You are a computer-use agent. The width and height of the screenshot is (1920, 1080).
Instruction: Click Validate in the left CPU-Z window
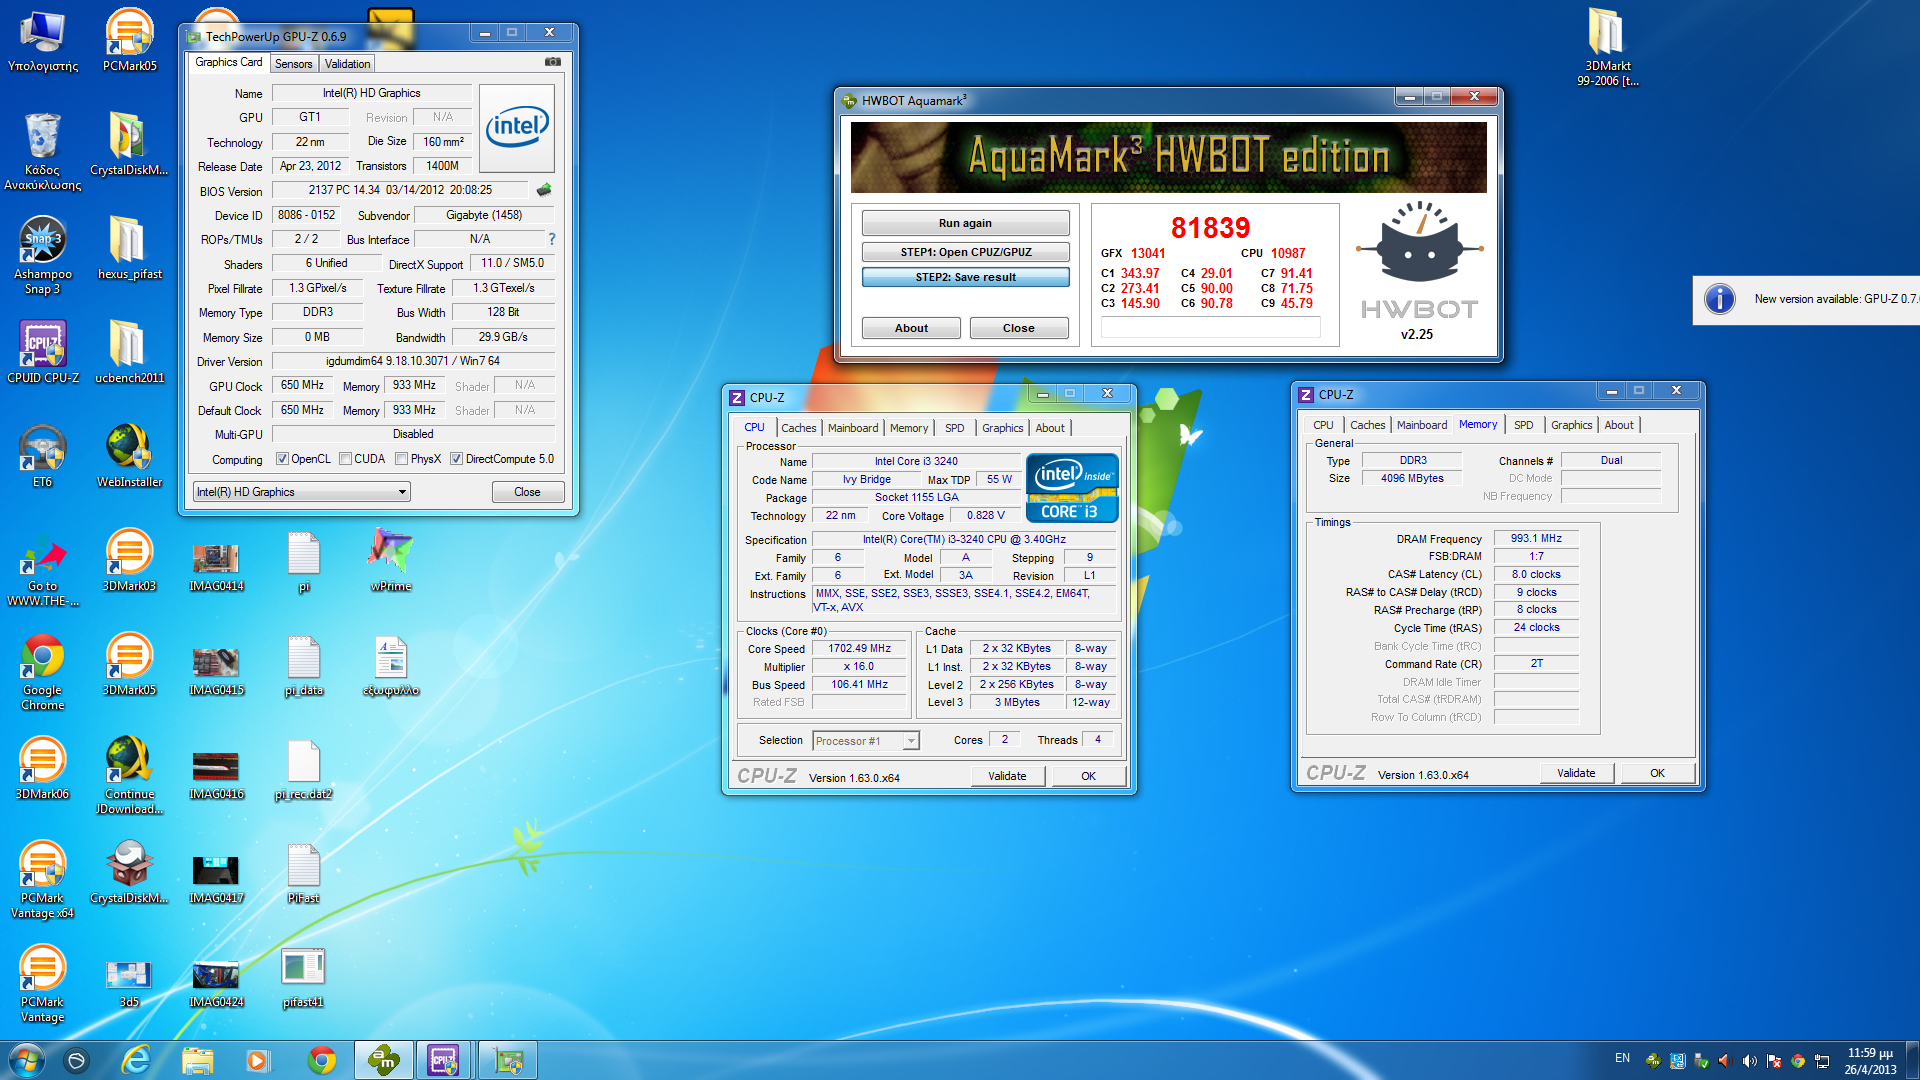pyautogui.click(x=1007, y=776)
